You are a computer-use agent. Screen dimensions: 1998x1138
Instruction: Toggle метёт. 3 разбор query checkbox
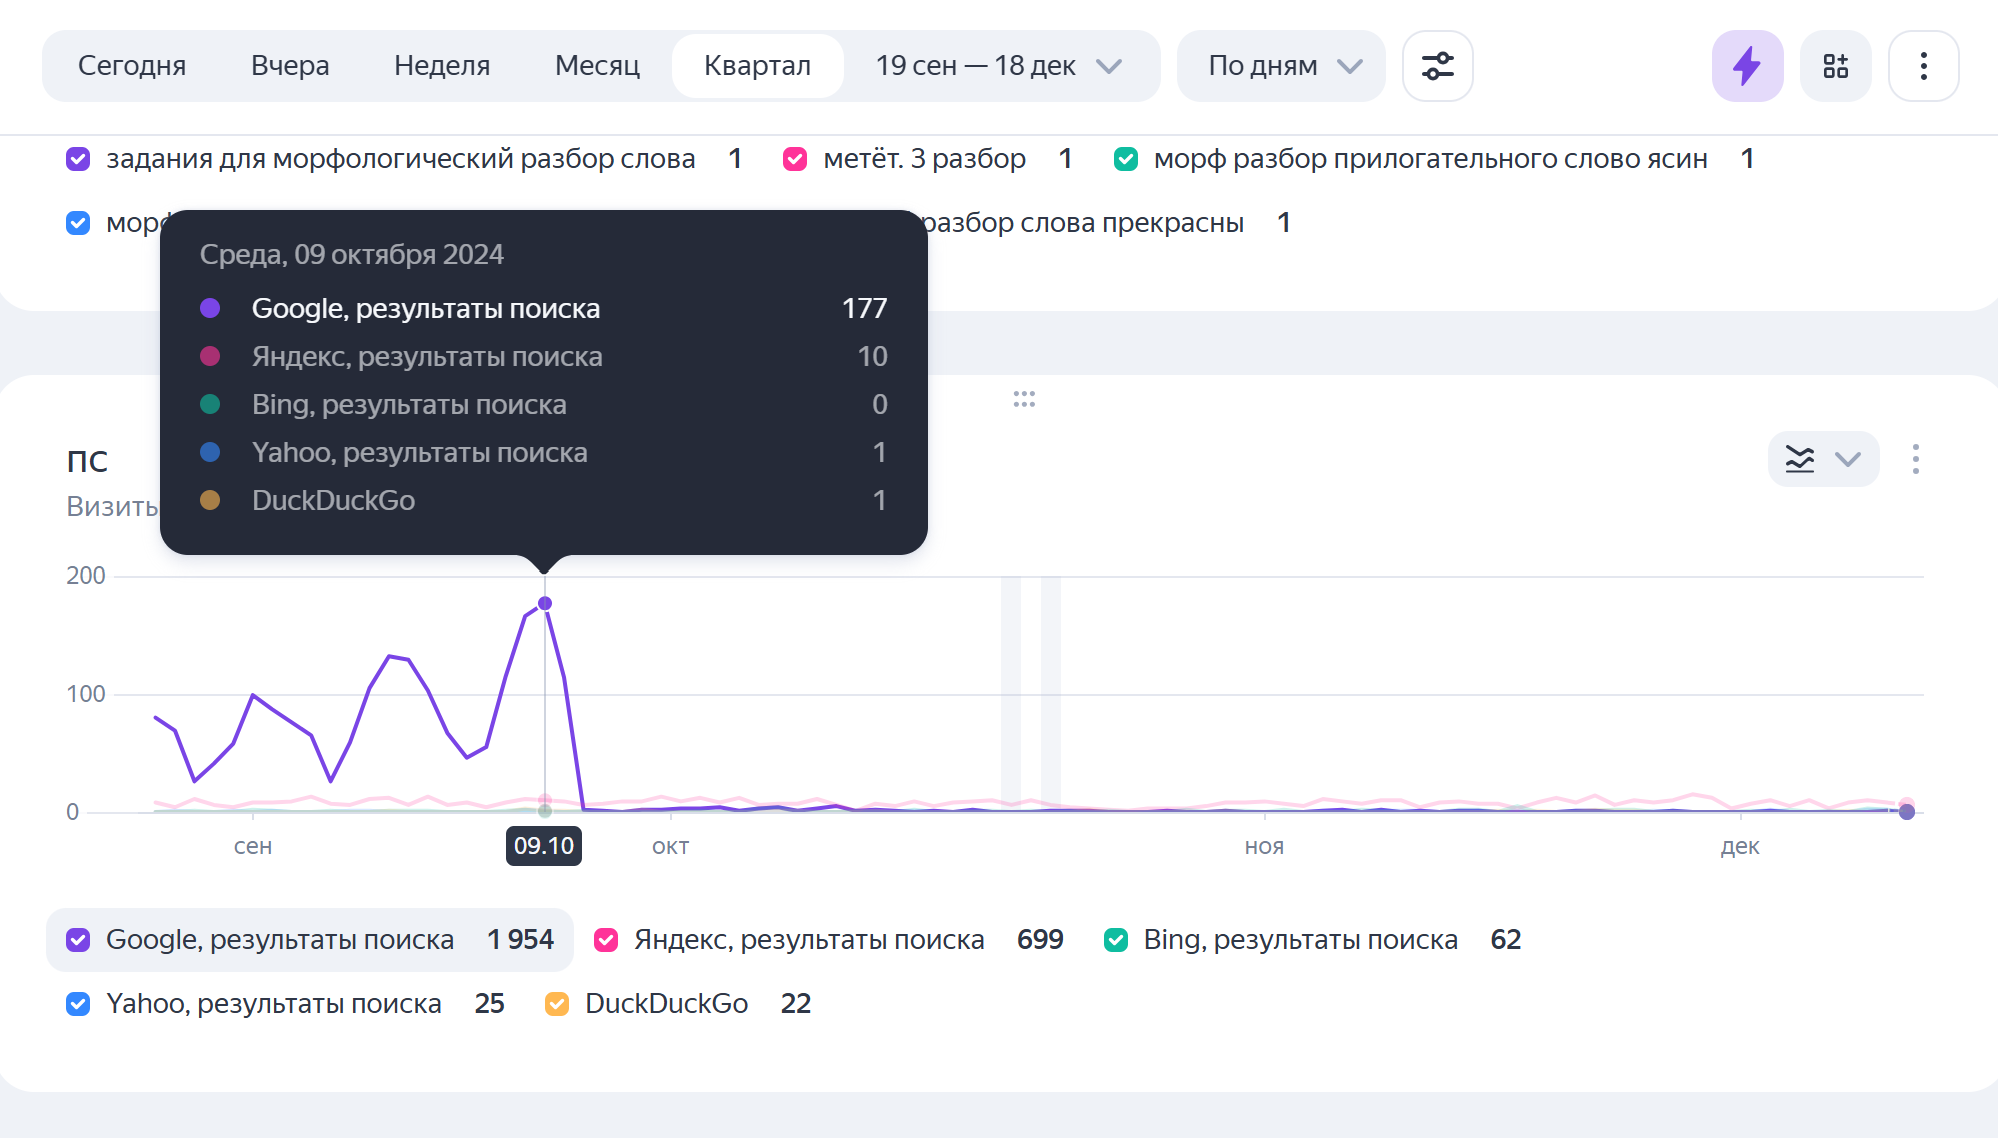(x=795, y=159)
